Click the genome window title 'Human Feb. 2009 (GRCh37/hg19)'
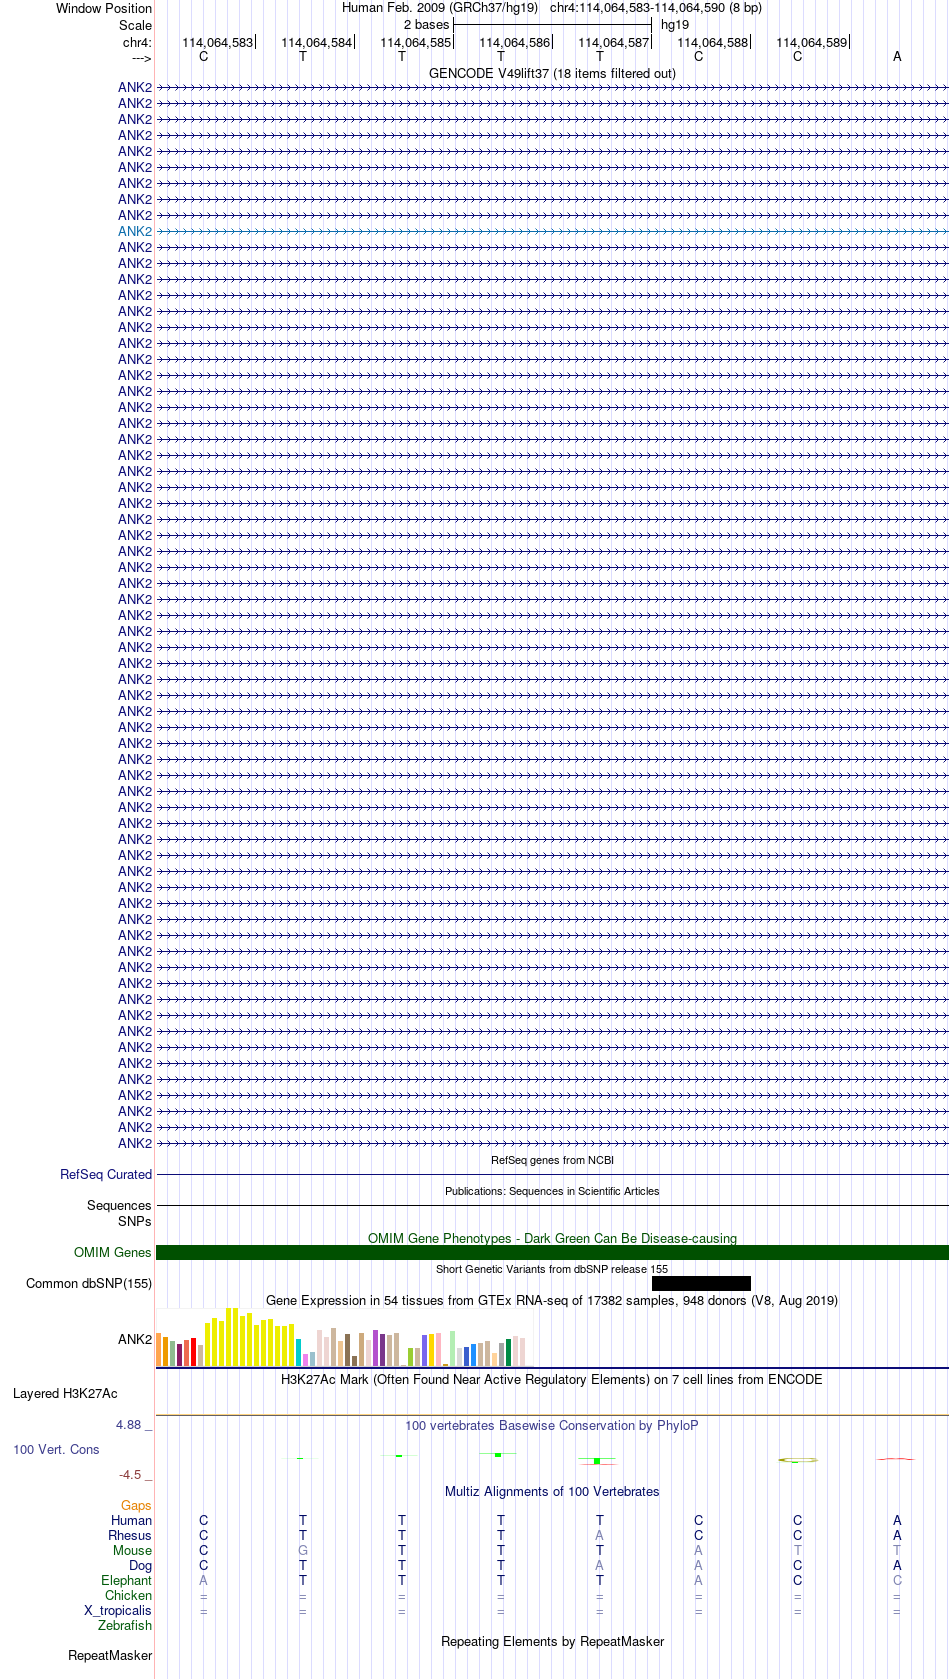 coord(440,8)
